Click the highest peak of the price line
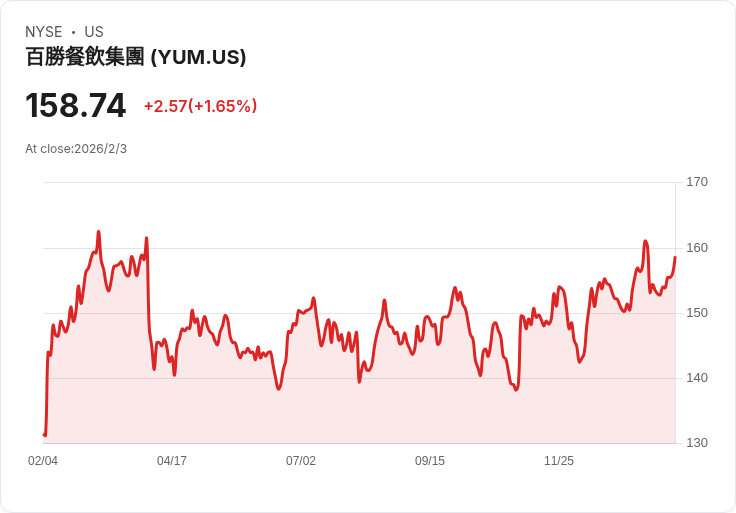Image resolution: width=736 pixels, height=513 pixels. click(x=98, y=232)
